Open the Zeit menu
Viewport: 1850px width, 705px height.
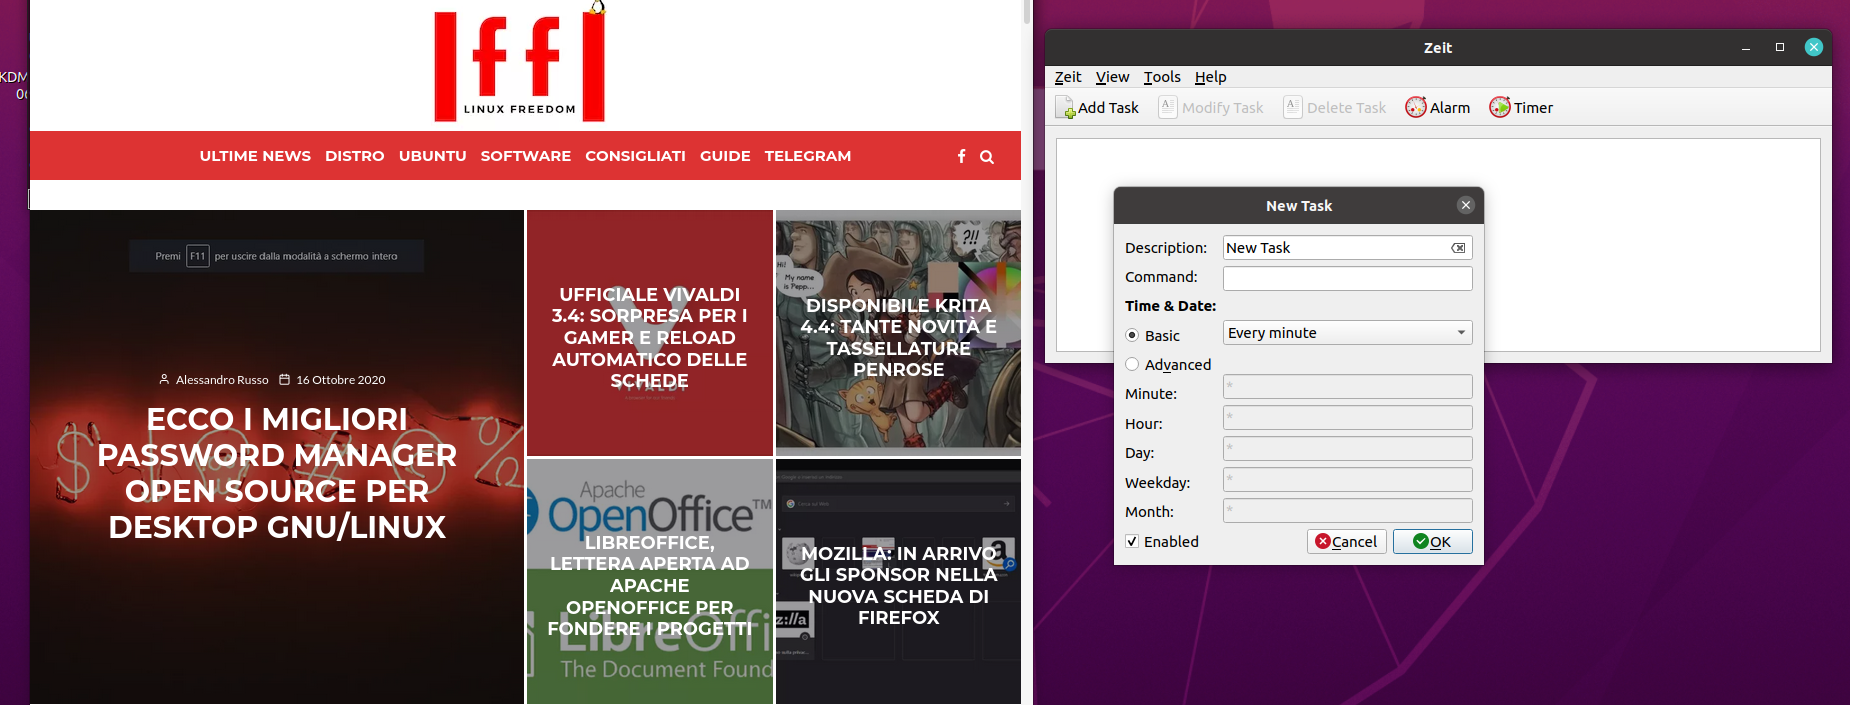point(1068,77)
